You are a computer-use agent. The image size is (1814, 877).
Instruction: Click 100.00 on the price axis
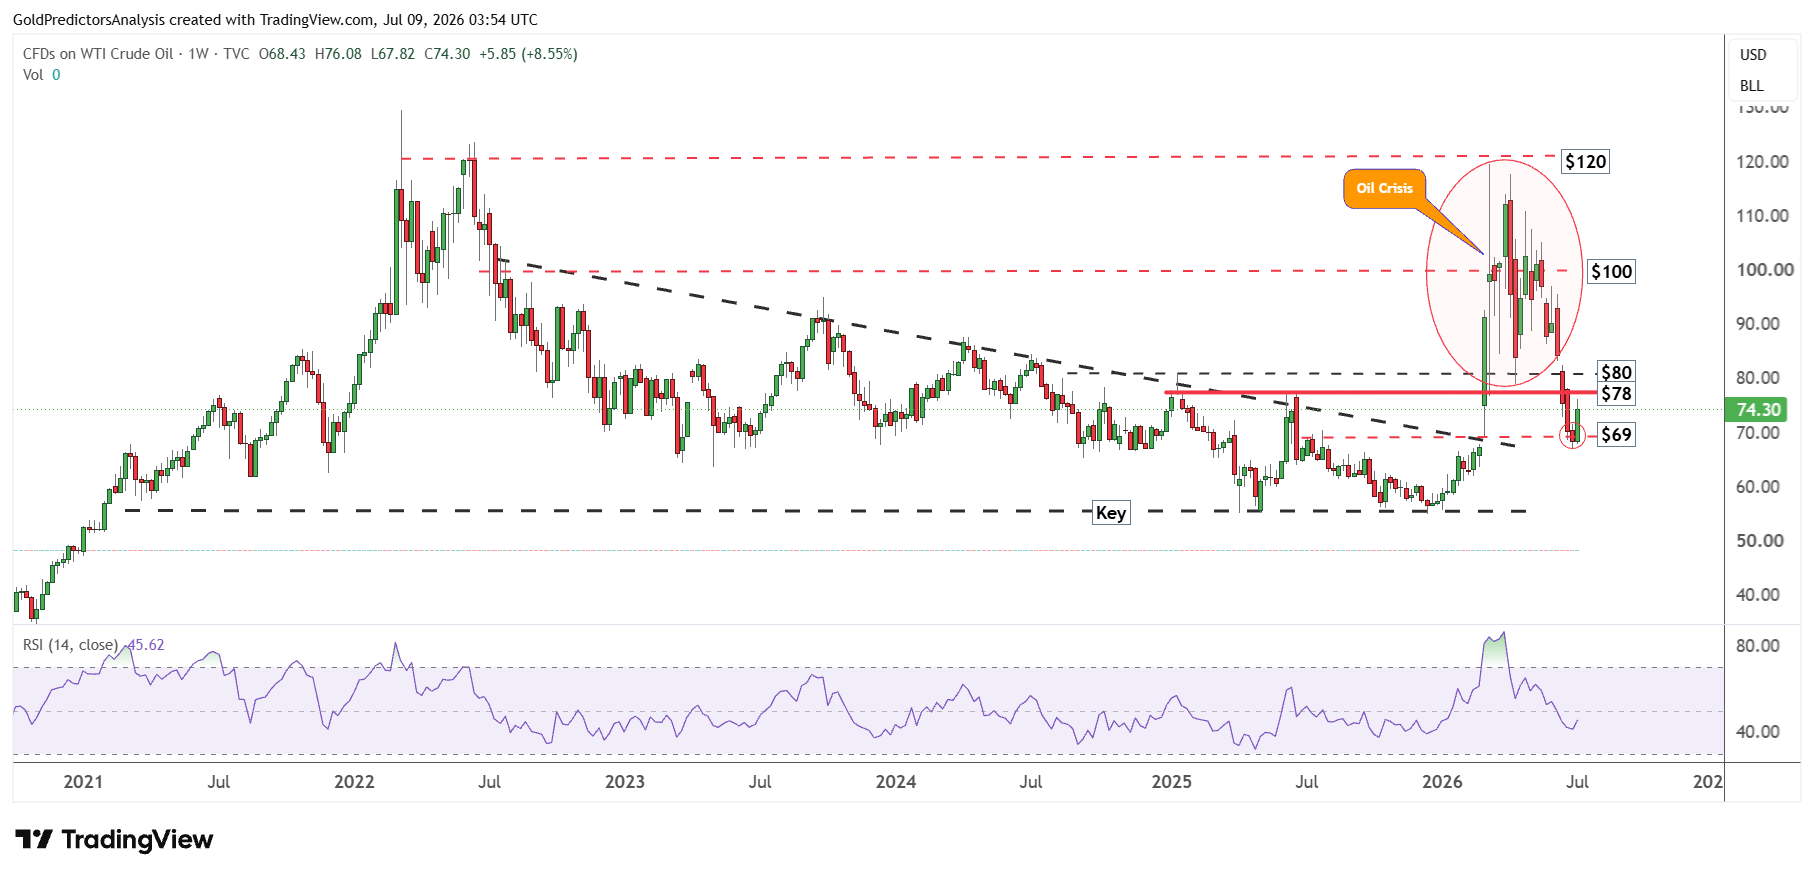1765,270
